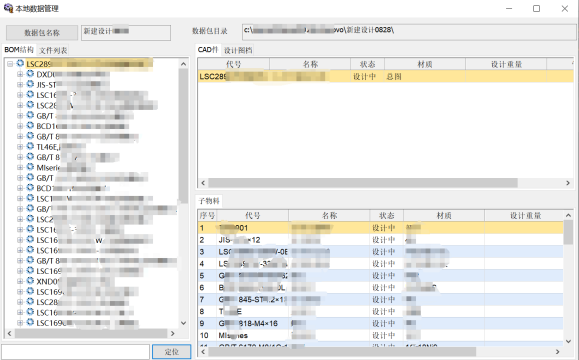Sort CAD件 table by 代号 column
Image resolution: width=579 pixels, height=360 pixels.
tap(233, 64)
